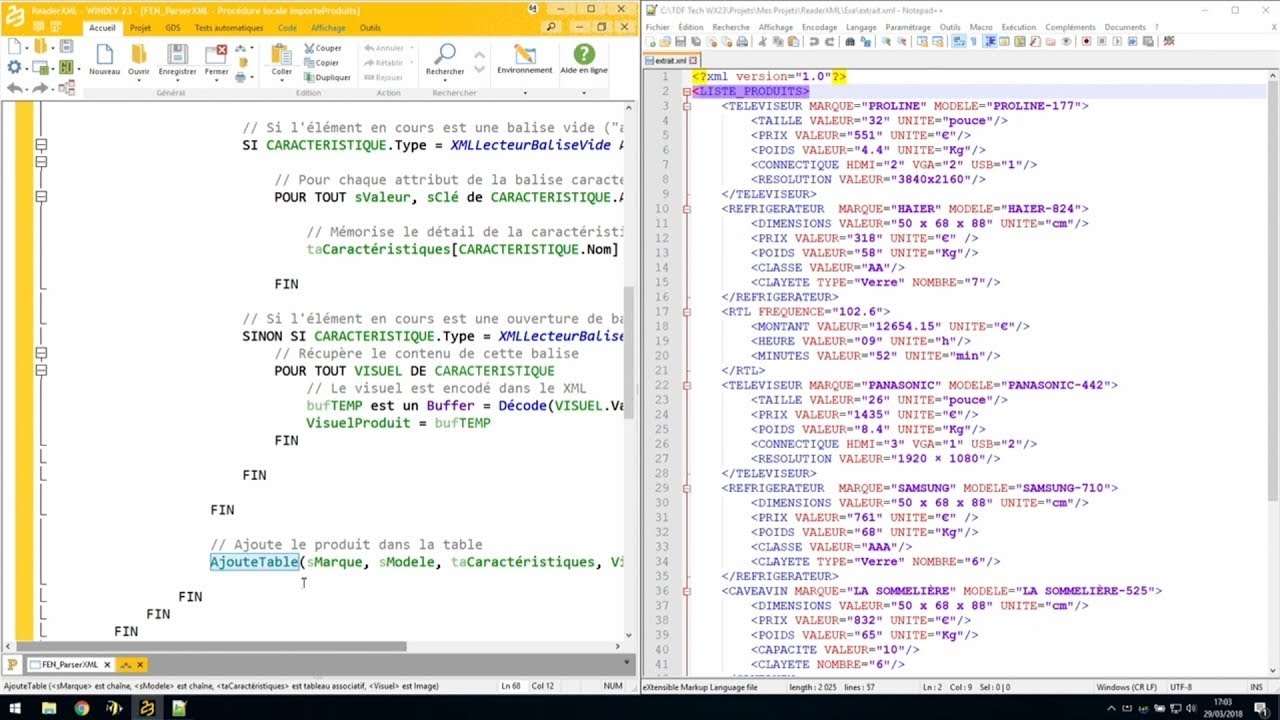Click Notepad++ spell check ABC icon
The width and height of the screenshot is (1280, 720).
(x=1168, y=41)
